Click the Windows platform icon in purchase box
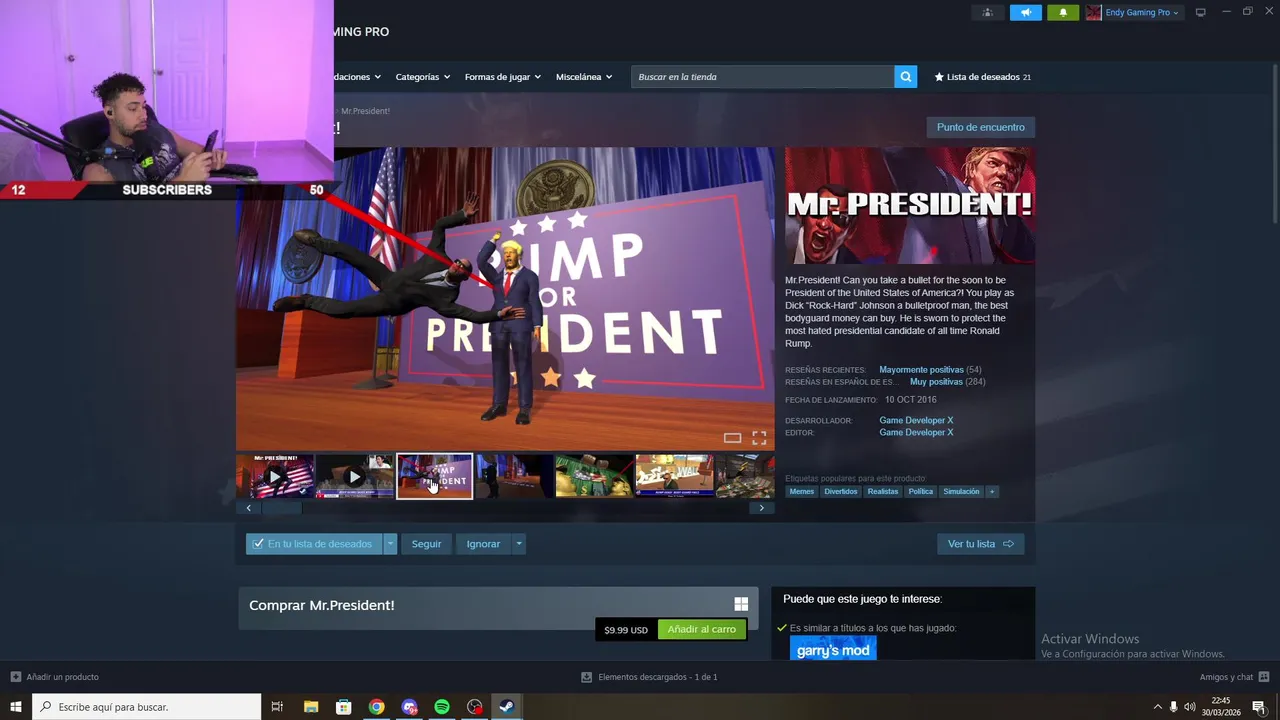 pyautogui.click(x=741, y=604)
